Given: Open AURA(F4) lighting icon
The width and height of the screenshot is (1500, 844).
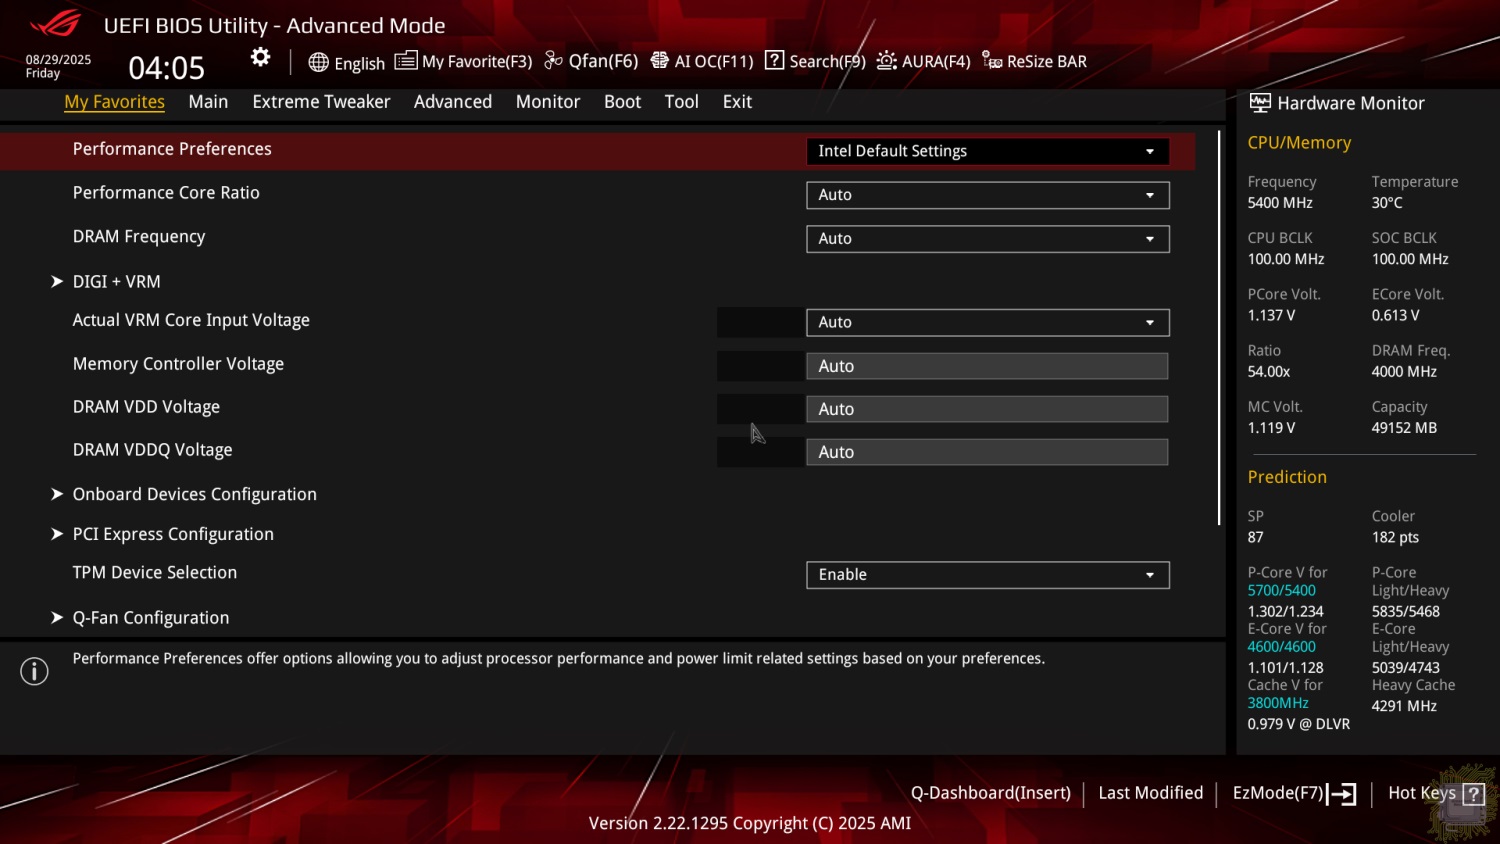Looking at the screenshot, I should tap(886, 61).
